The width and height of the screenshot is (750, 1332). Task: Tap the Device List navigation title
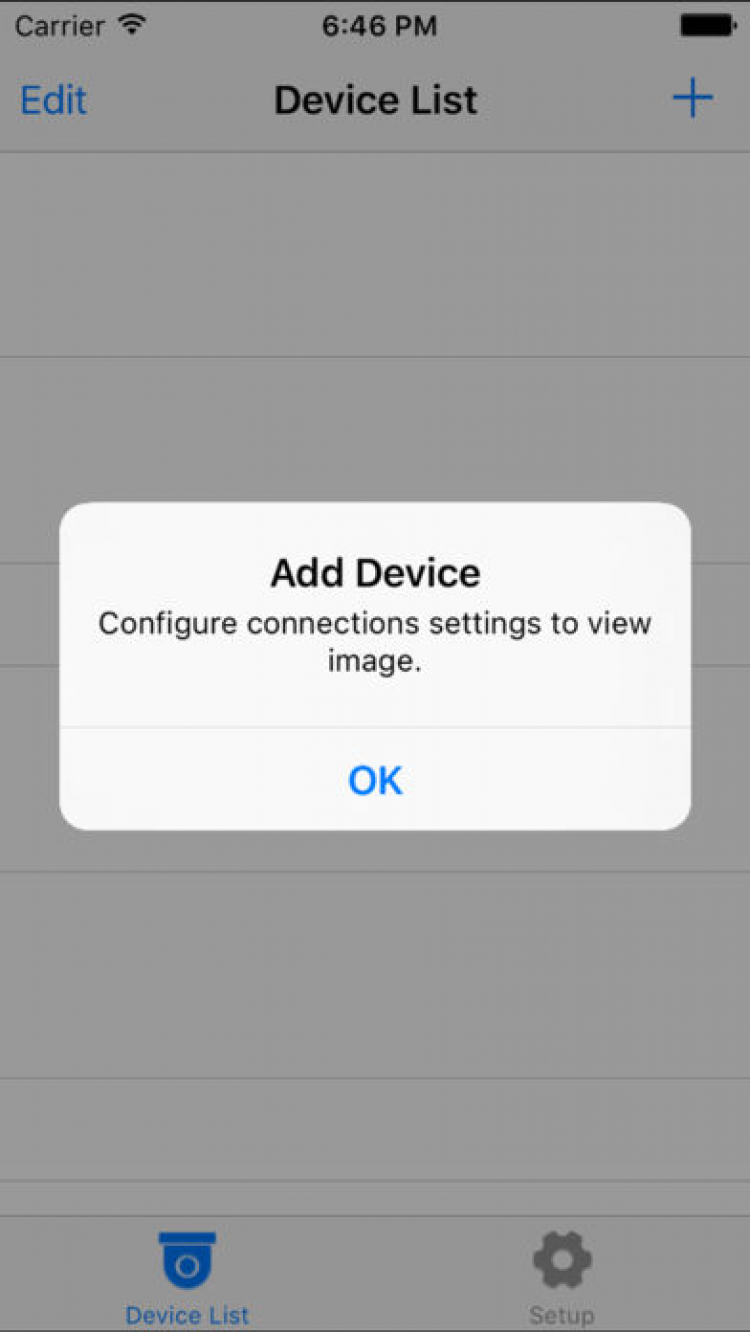tap(376, 100)
